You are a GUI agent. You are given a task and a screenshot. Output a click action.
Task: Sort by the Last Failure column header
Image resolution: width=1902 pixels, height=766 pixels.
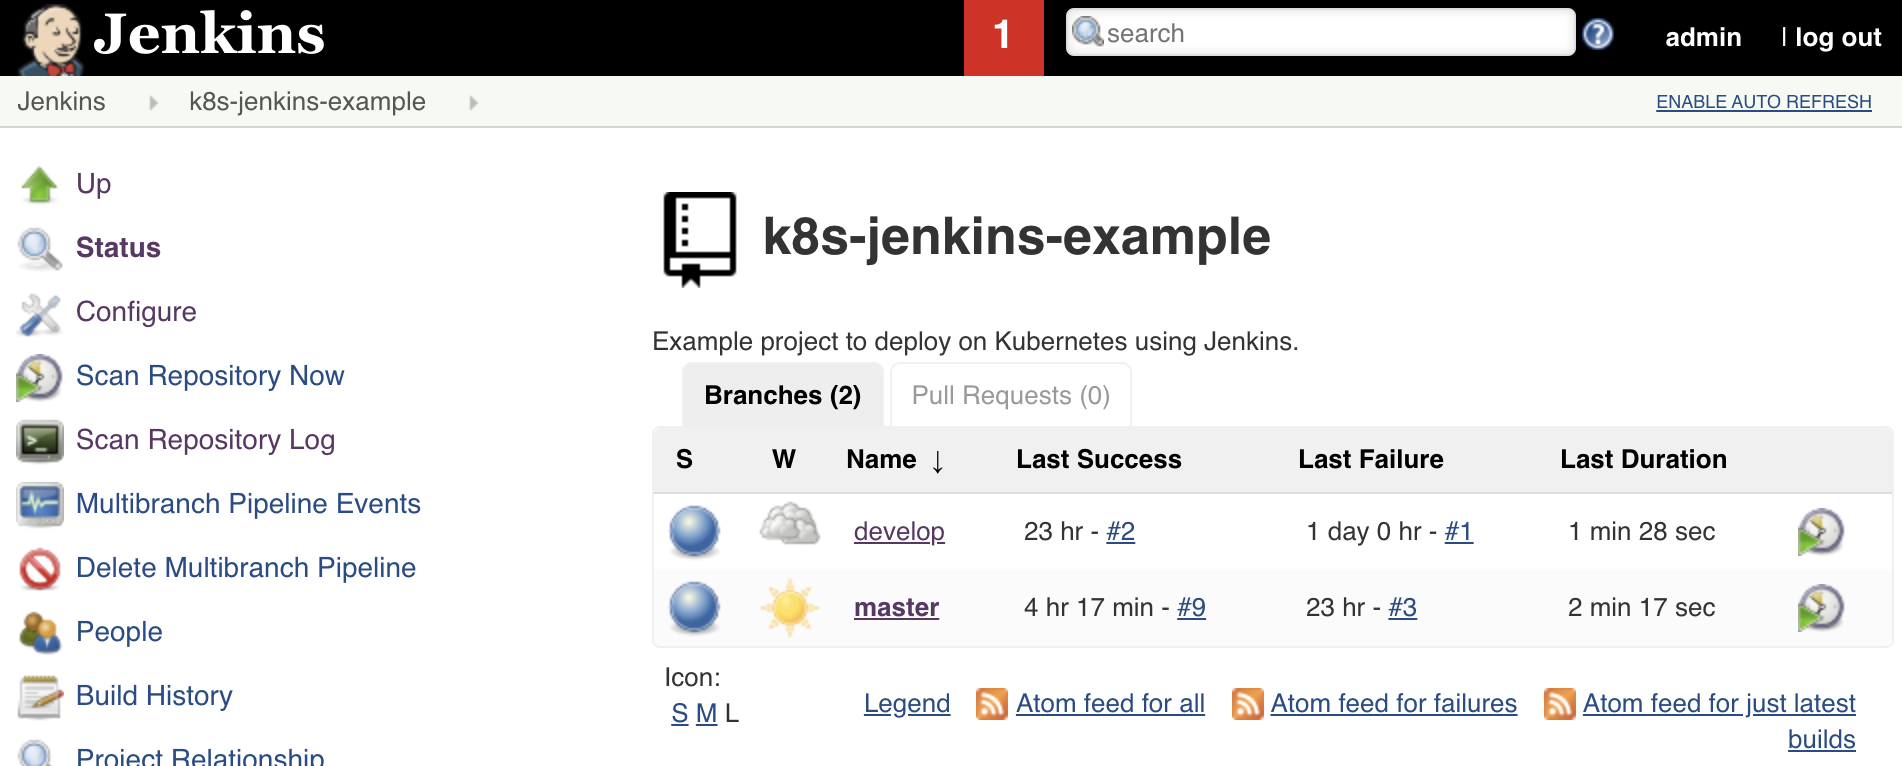(x=1371, y=459)
